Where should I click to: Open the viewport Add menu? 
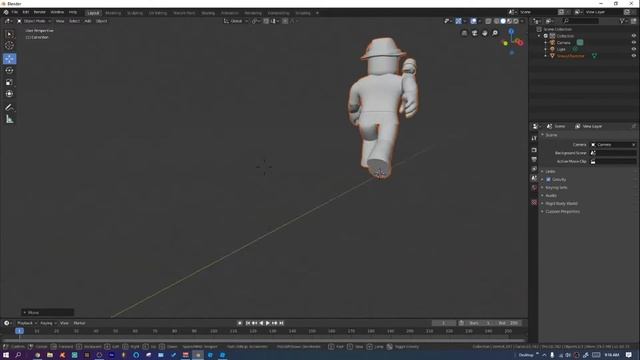pos(88,21)
